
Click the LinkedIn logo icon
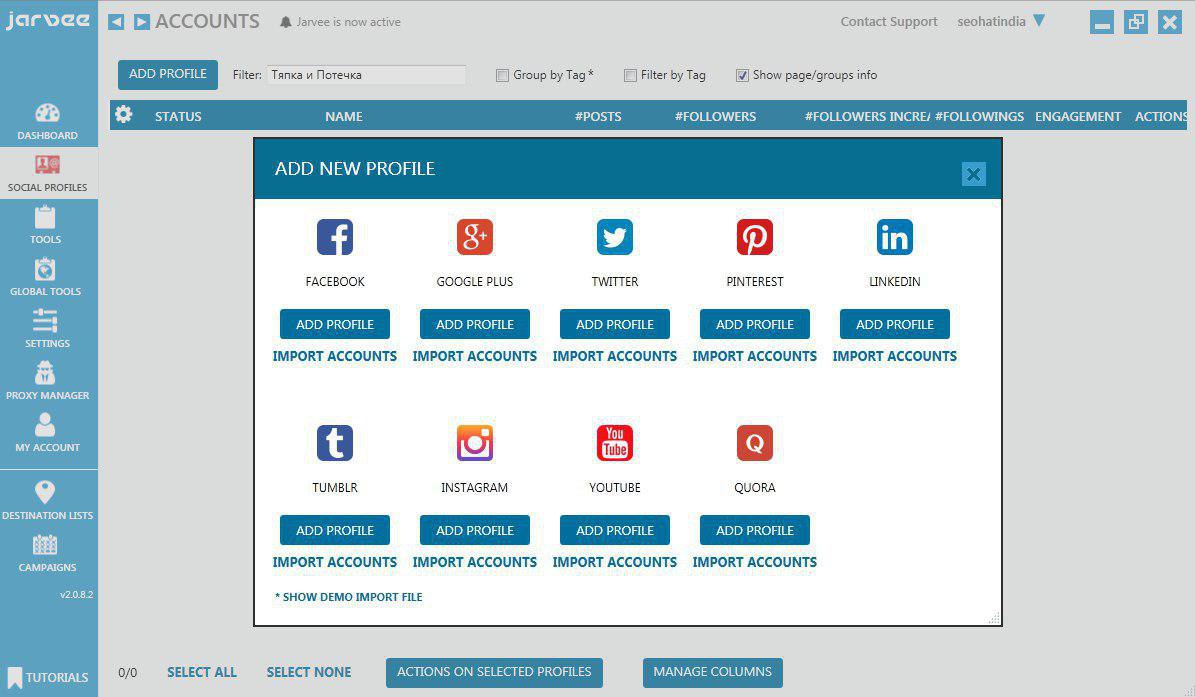pos(895,237)
